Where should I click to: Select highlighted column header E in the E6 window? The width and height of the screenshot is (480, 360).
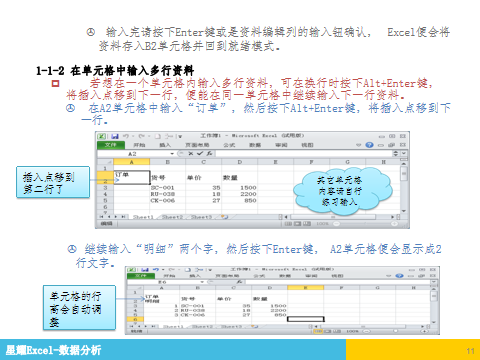click(305, 287)
